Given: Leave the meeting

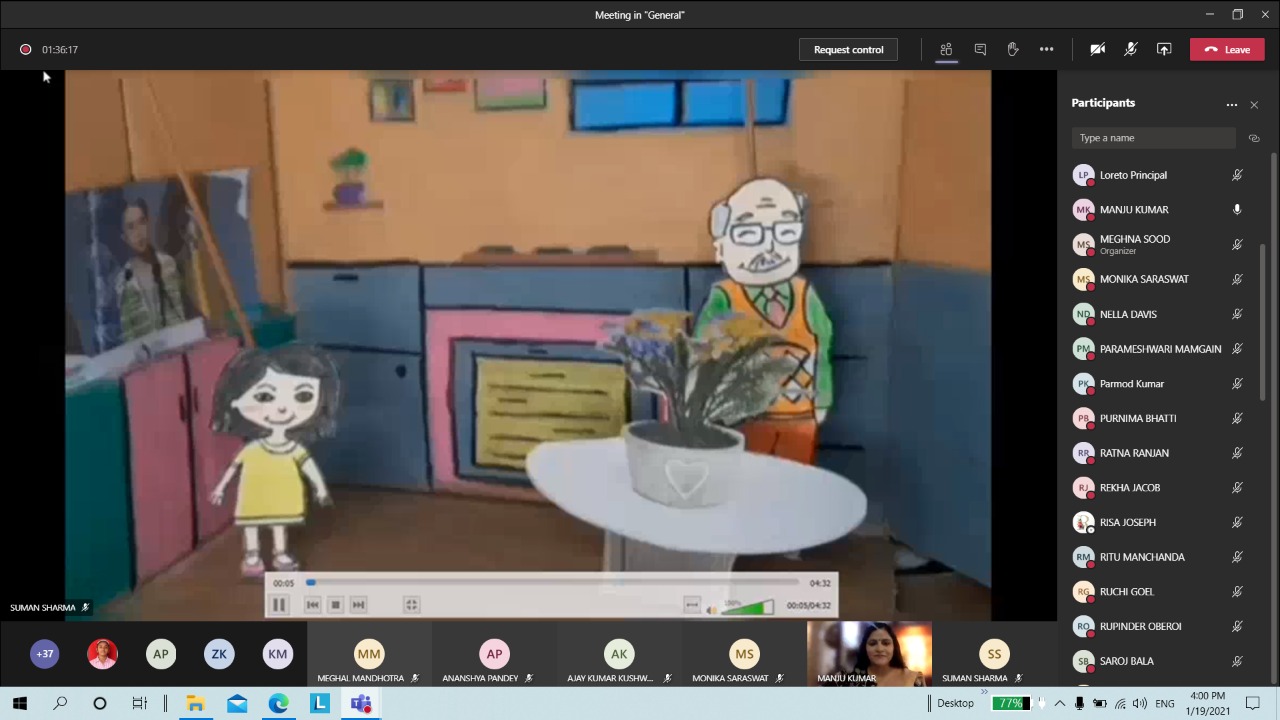Looking at the screenshot, I should pos(1227,49).
